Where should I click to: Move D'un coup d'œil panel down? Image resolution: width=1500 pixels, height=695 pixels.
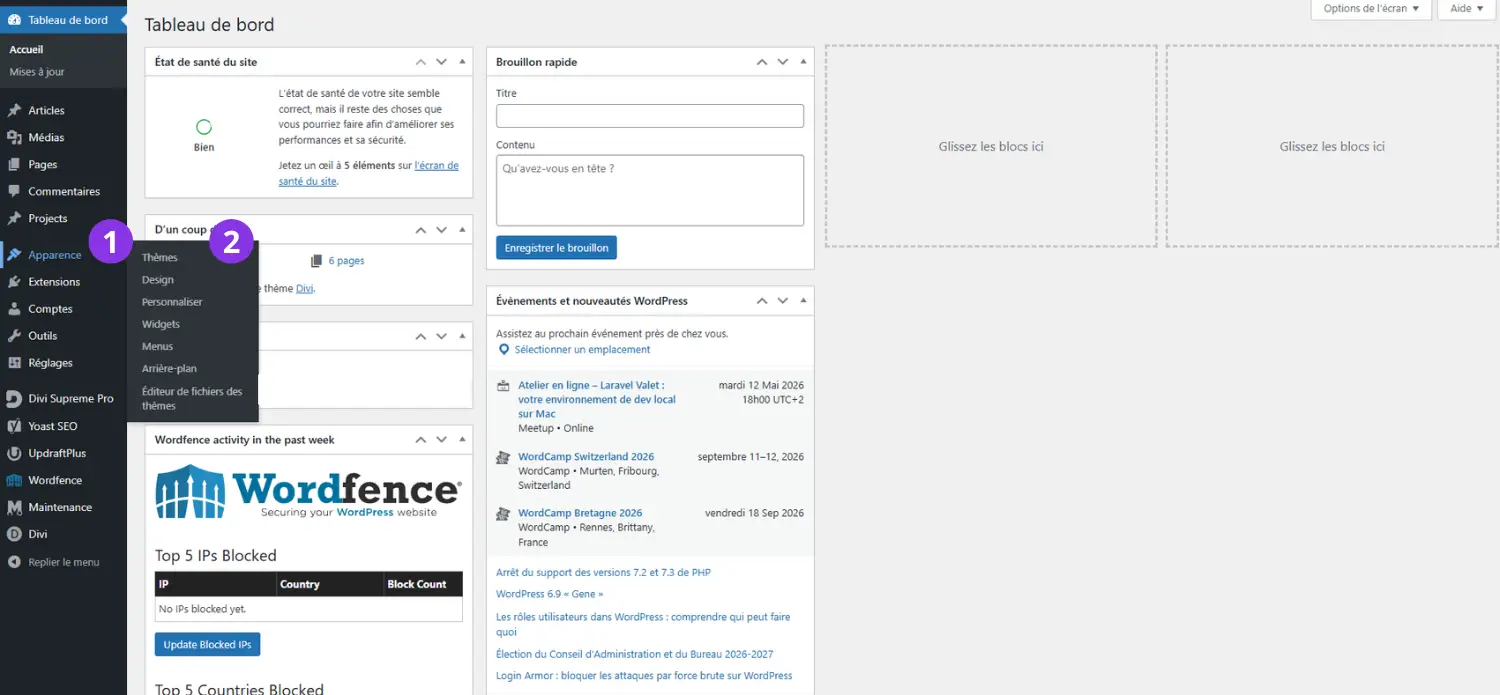click(x=442, y=230)
